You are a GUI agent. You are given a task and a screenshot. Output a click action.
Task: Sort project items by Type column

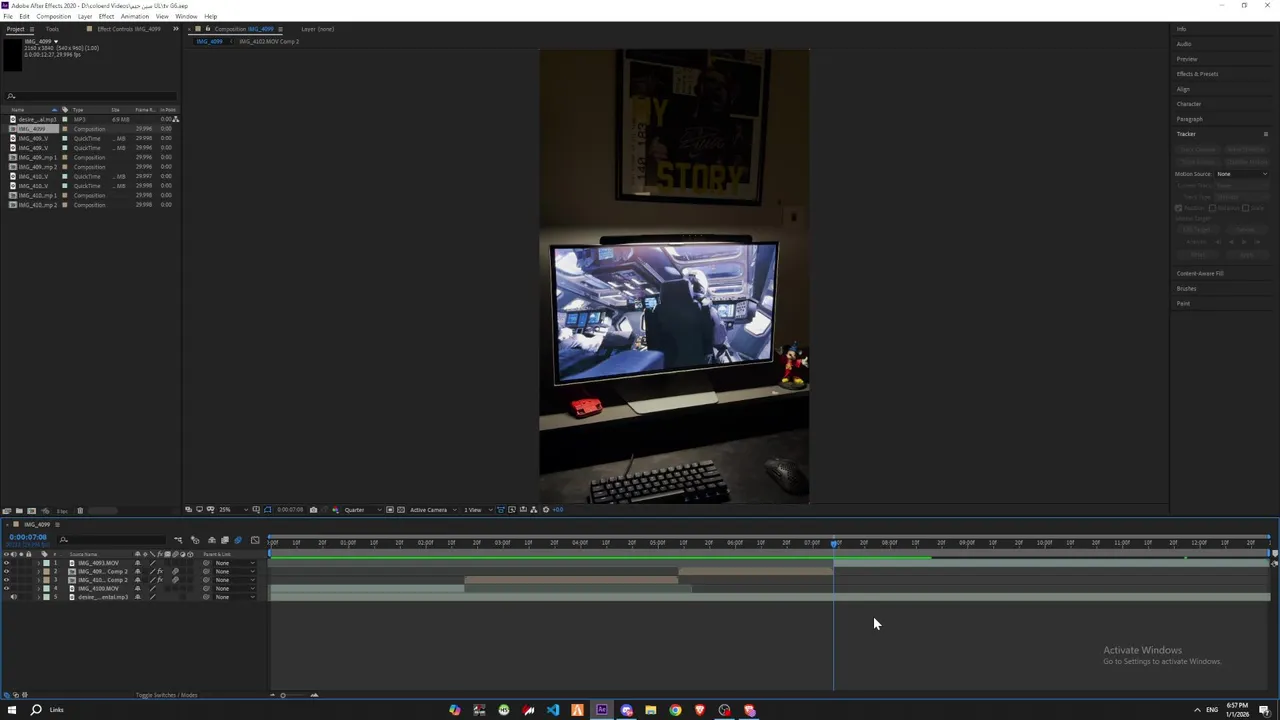(78, 109)
